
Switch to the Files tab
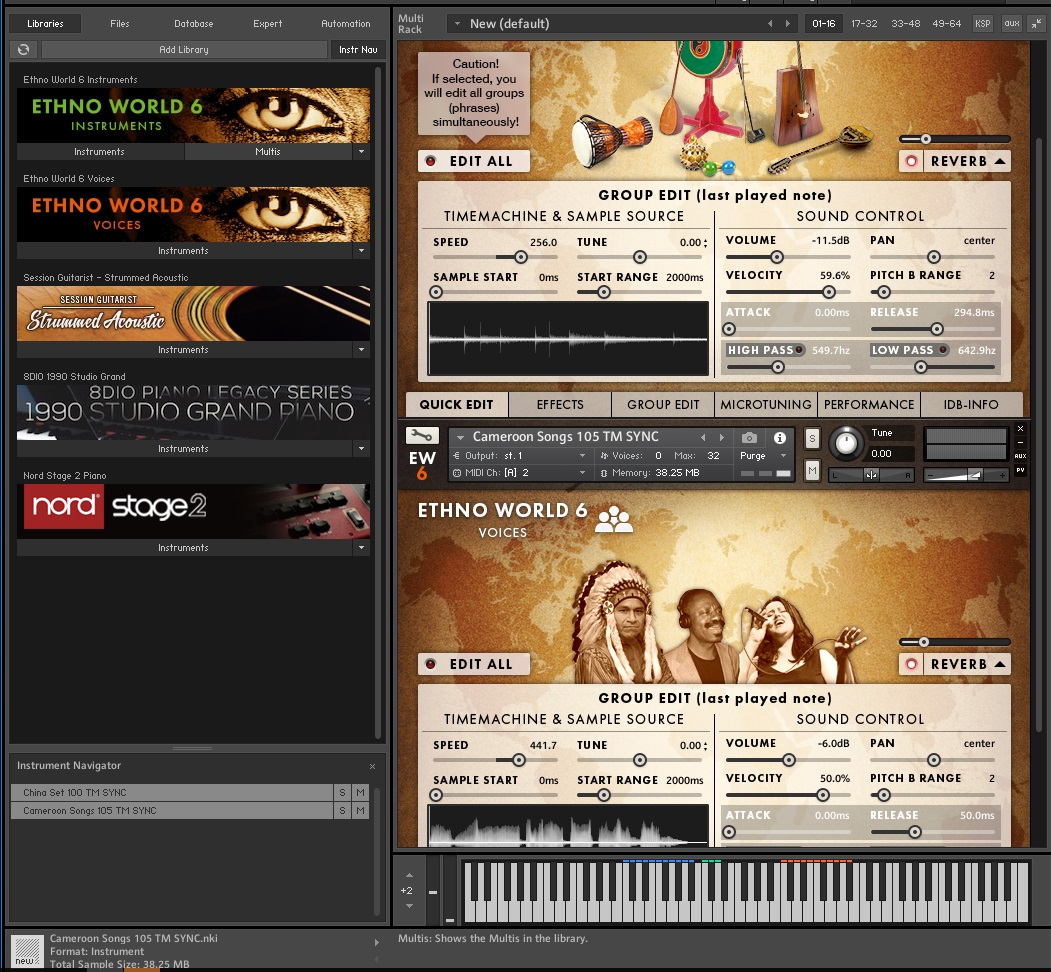[120, 23]
